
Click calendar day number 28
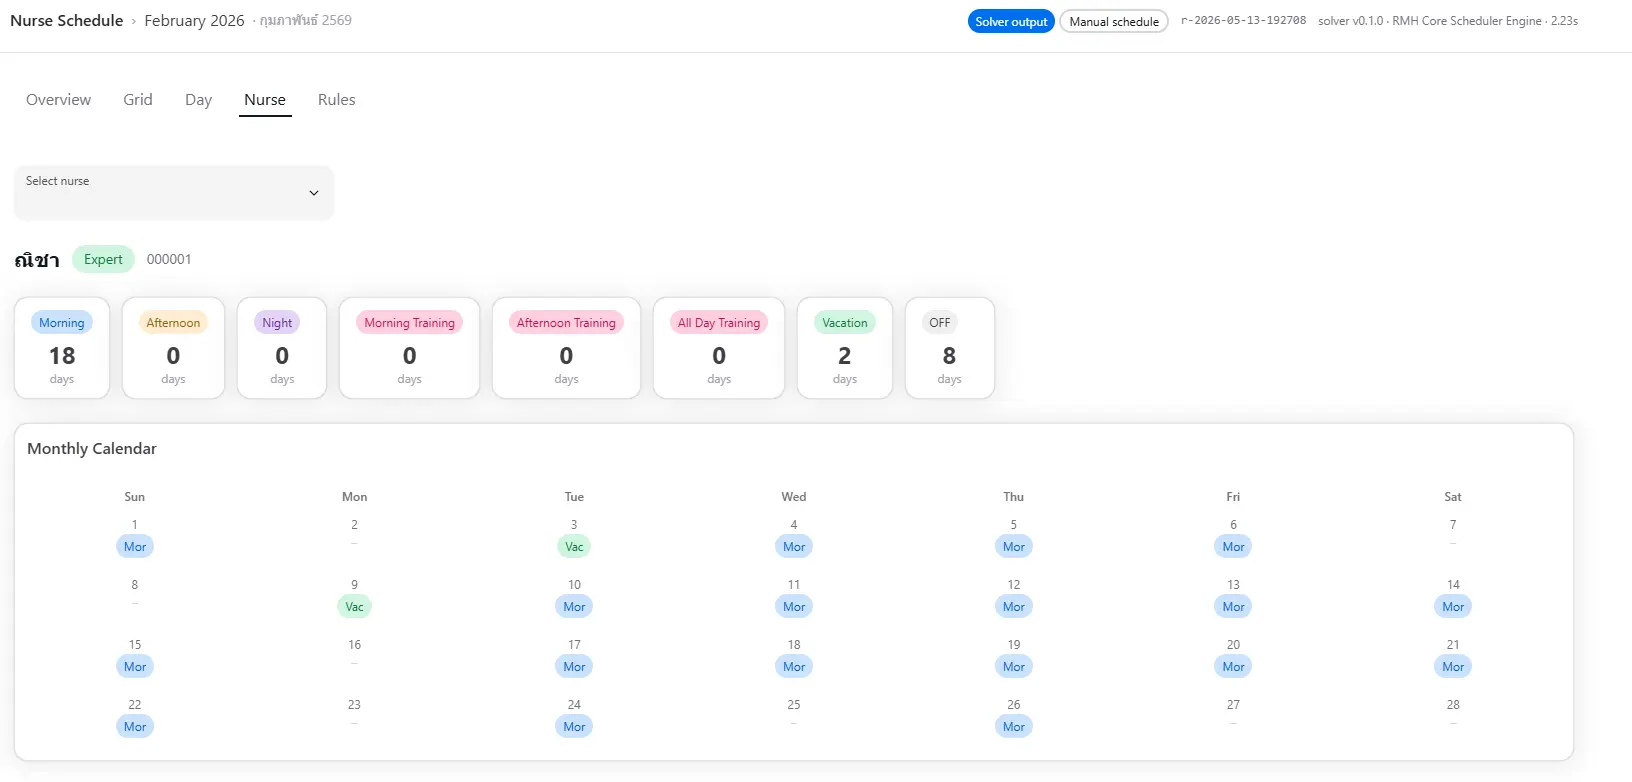click(x=1453, y=705)
